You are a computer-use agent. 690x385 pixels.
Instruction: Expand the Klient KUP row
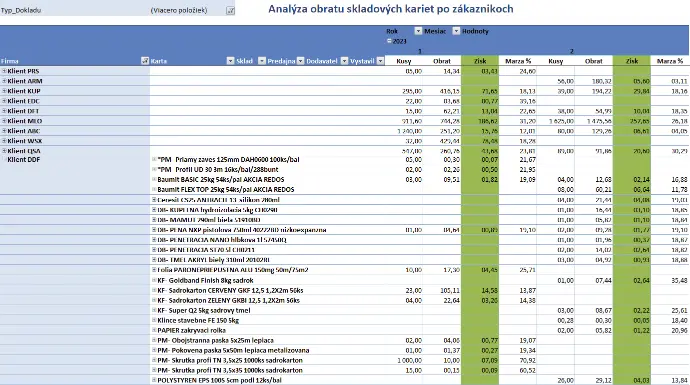pyautogui.click(x=4, y=91)
